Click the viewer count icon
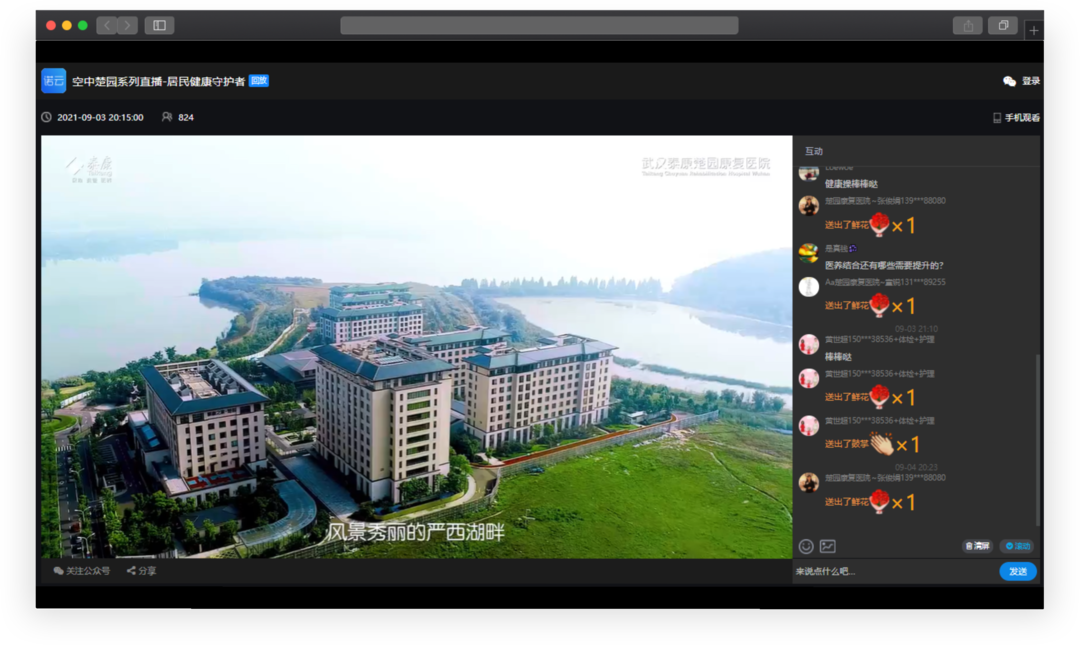This screenshot has width=1080, height=645. click(167, 117)
